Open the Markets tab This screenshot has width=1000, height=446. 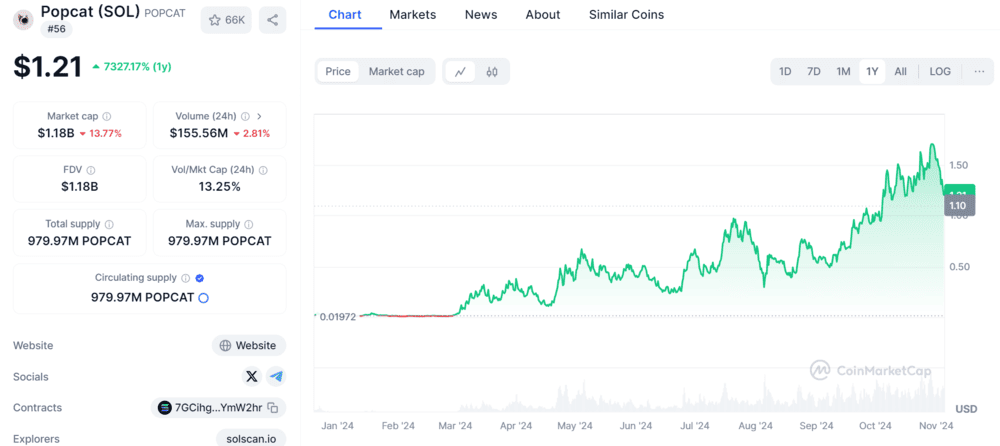click(413, 15)
